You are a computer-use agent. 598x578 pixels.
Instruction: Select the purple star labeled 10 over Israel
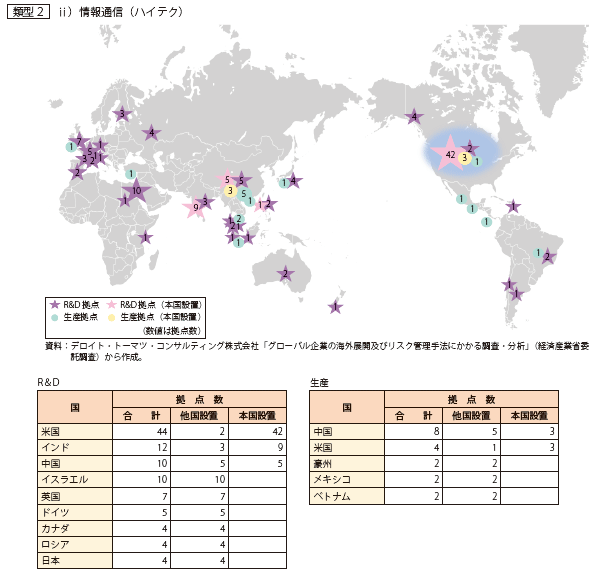pos(137,190)
